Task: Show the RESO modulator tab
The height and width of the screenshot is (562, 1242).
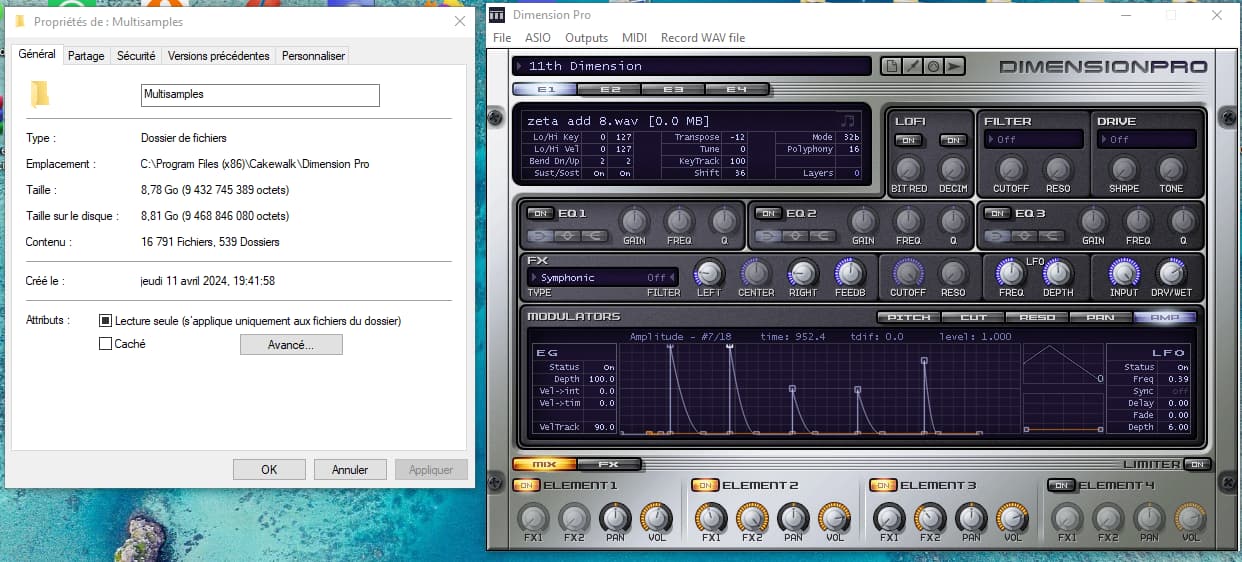Action: tap(1037, 317)
